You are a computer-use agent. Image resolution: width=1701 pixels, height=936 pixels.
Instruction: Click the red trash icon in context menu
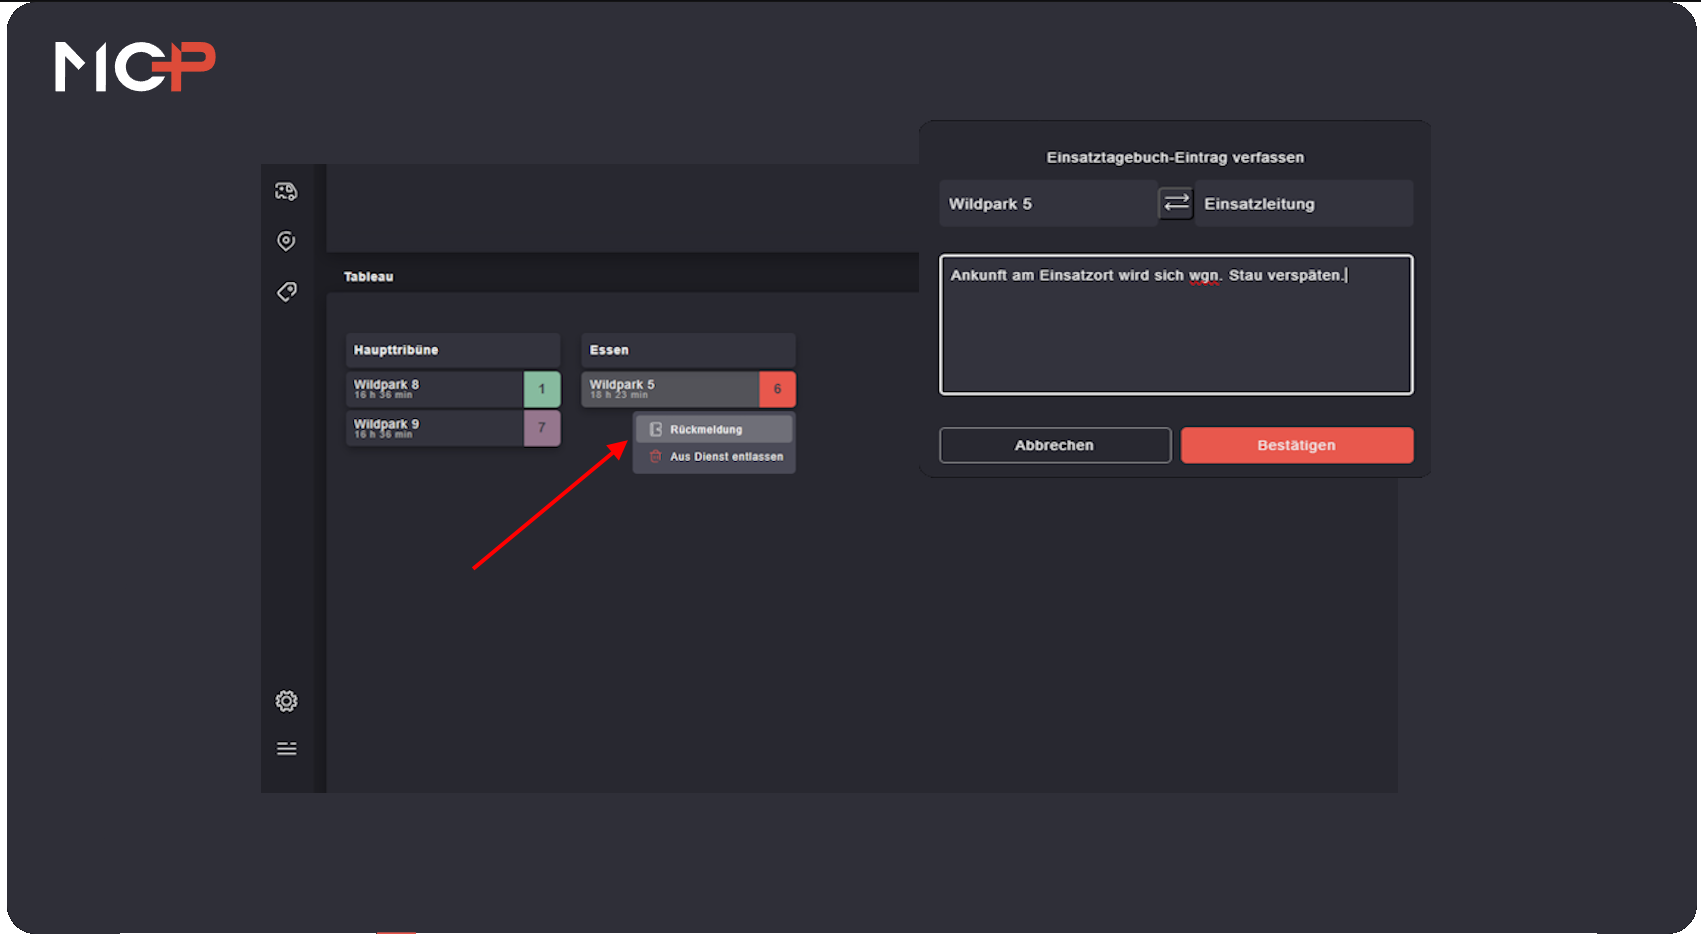656,457
